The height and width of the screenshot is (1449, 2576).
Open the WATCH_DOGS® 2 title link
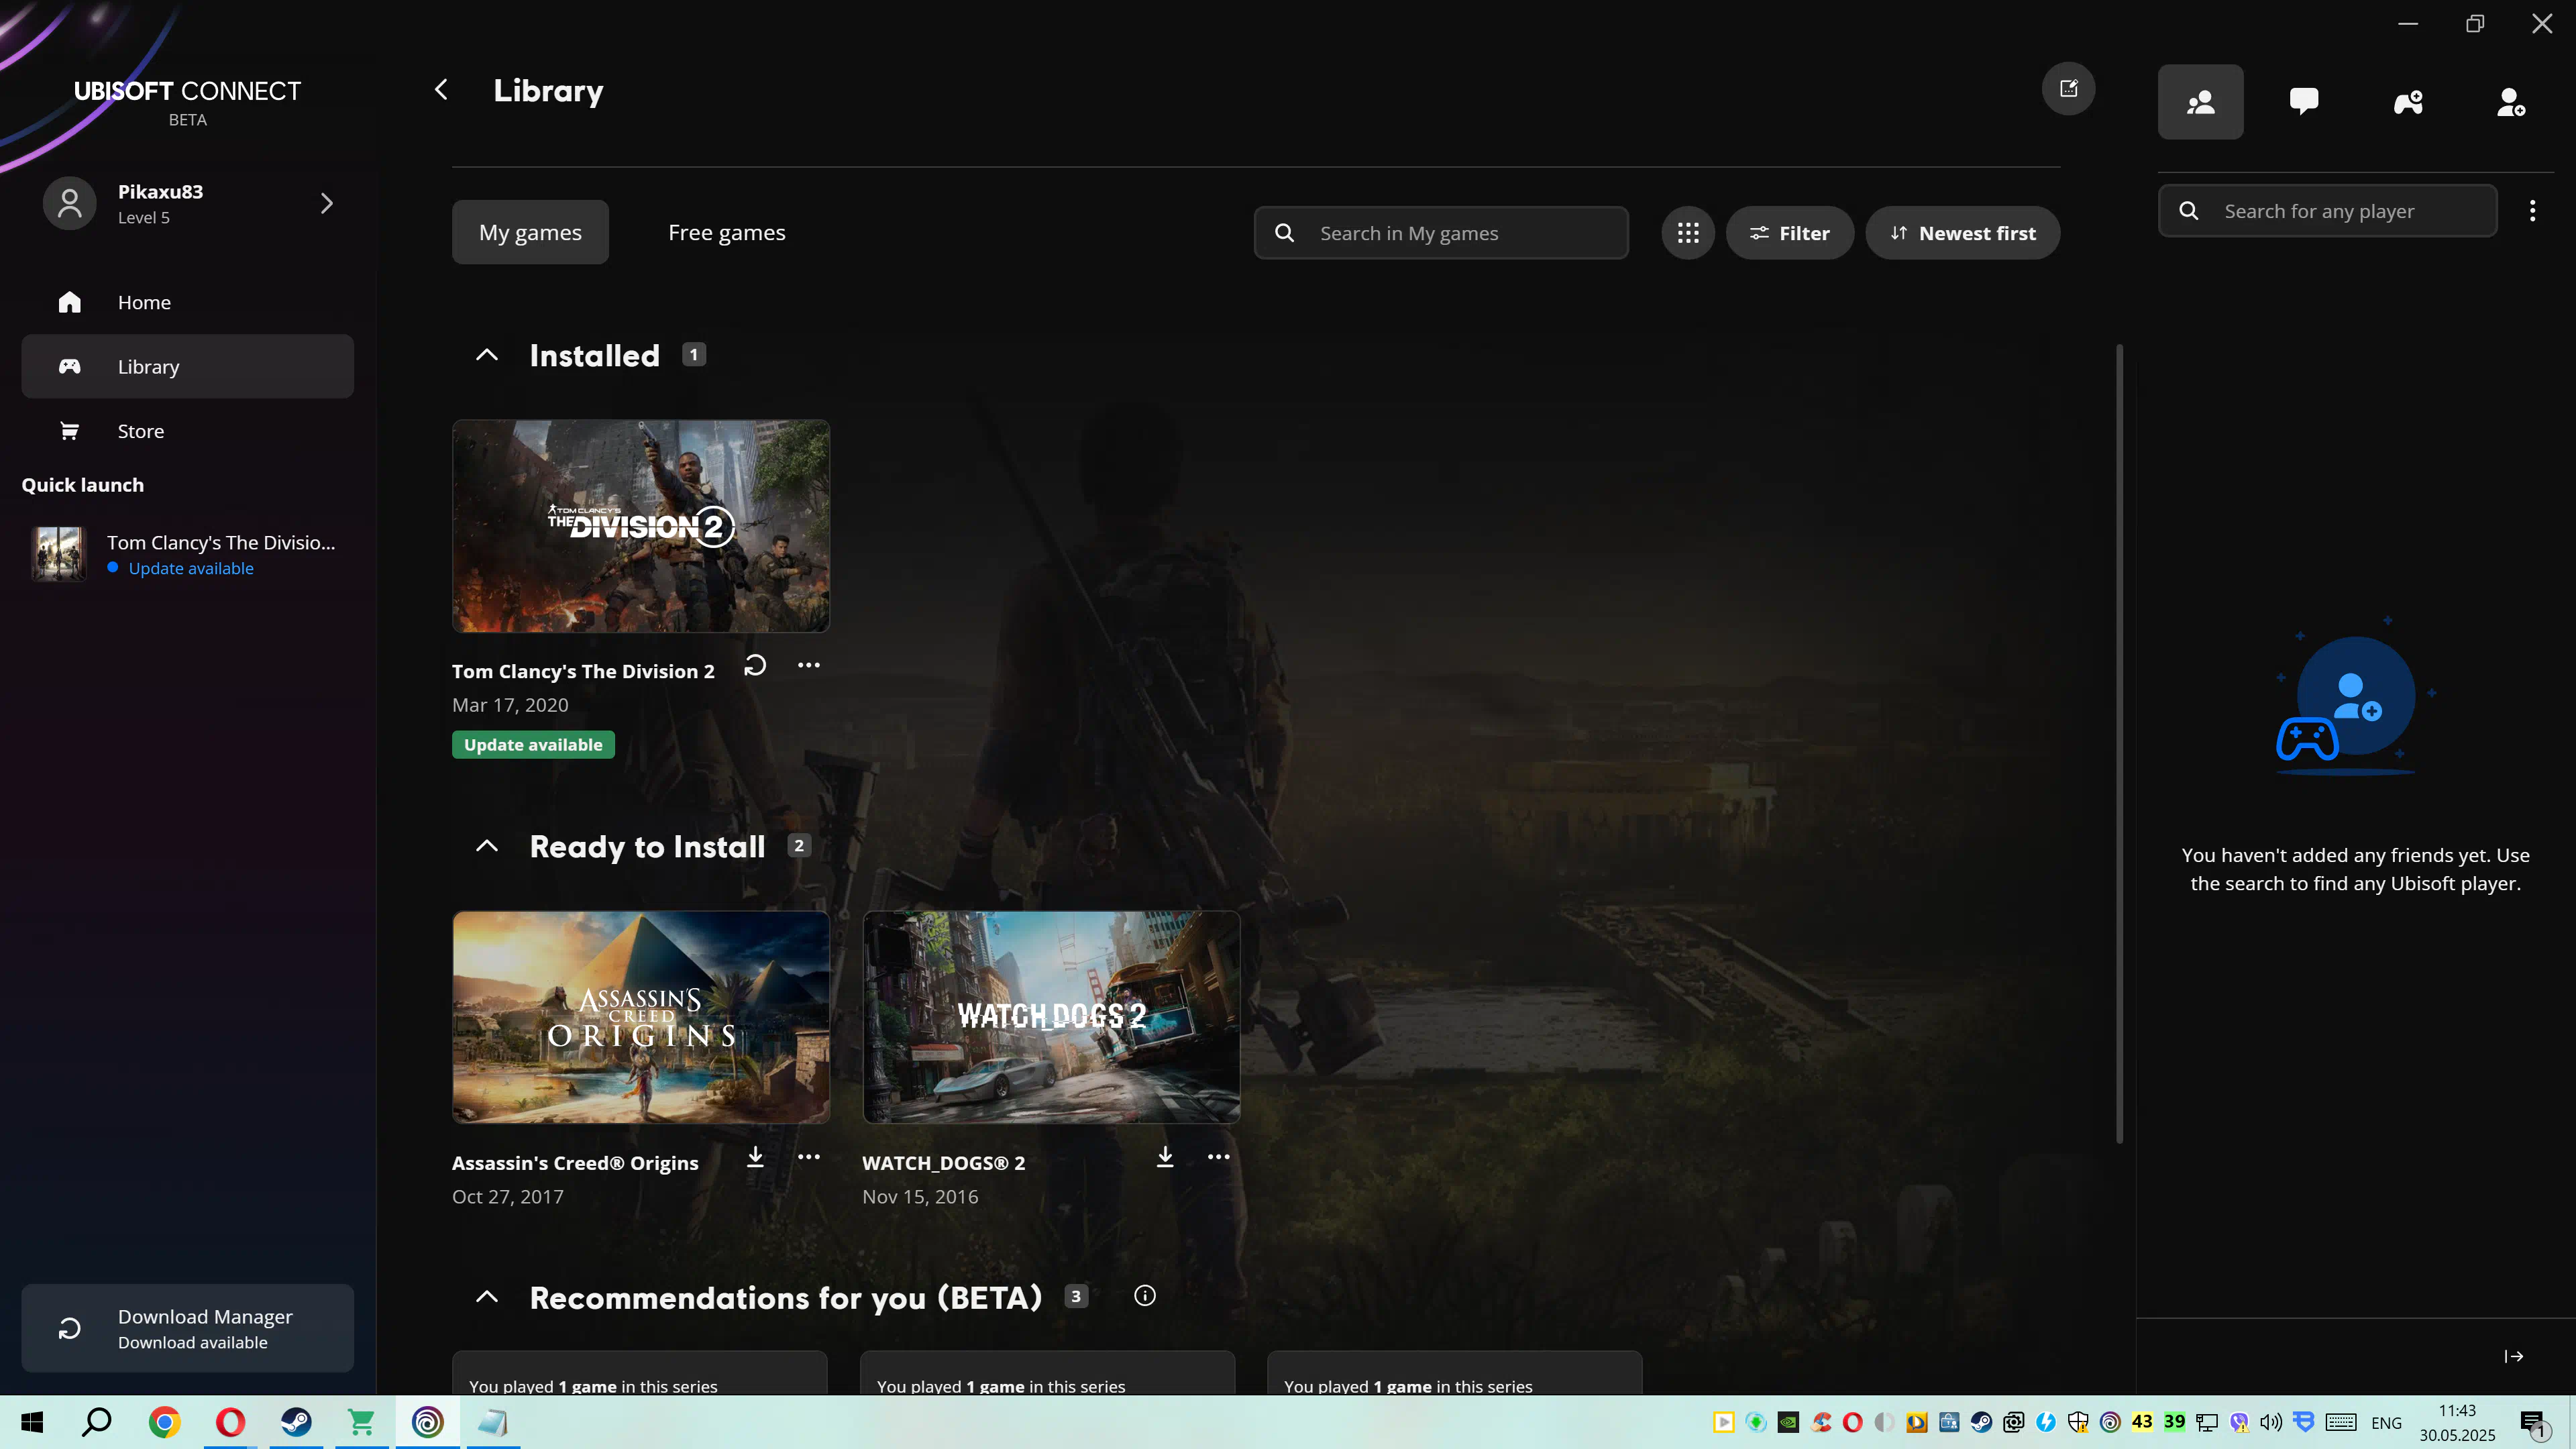pyautogui.click(x=943, y=1163)
